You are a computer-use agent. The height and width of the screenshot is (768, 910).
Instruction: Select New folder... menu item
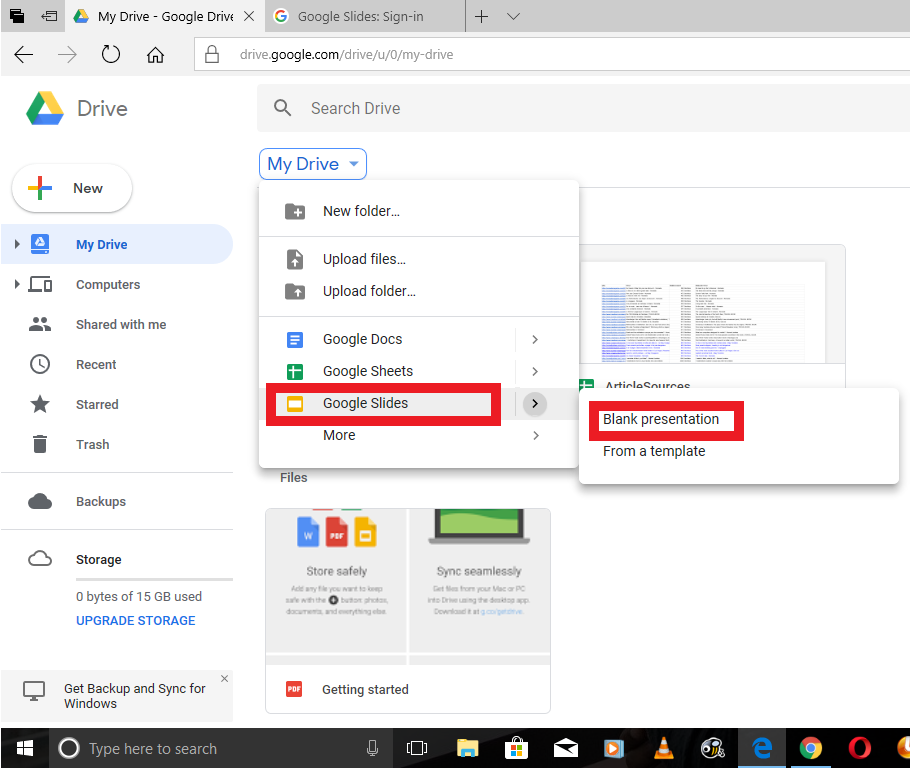[x=418, y=211]
